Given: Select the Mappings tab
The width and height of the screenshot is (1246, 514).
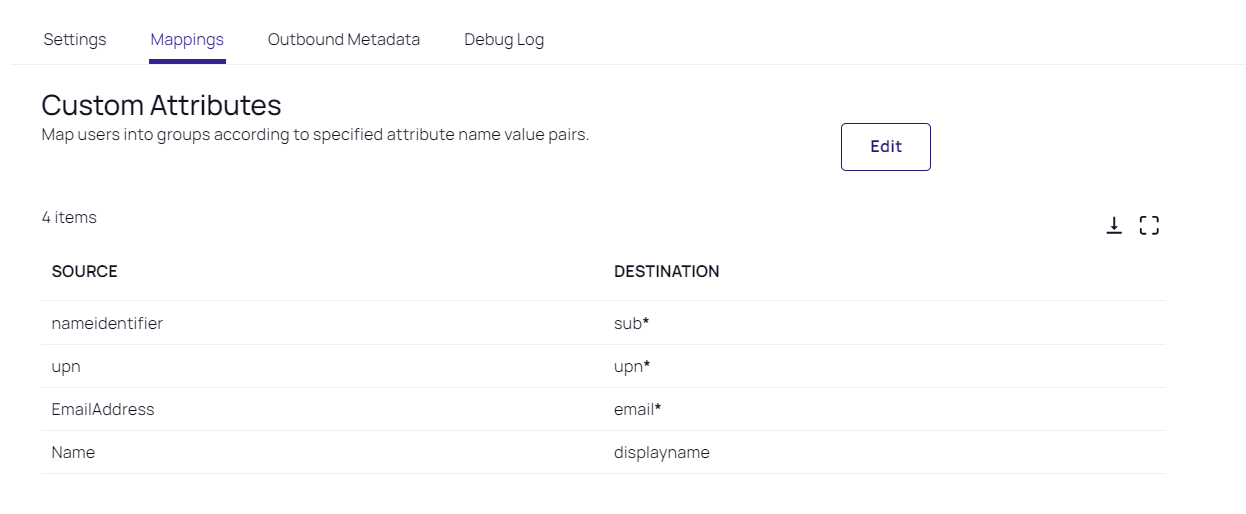Looking at the screenshot, I should pyautogui.click(x=187, y=40).
